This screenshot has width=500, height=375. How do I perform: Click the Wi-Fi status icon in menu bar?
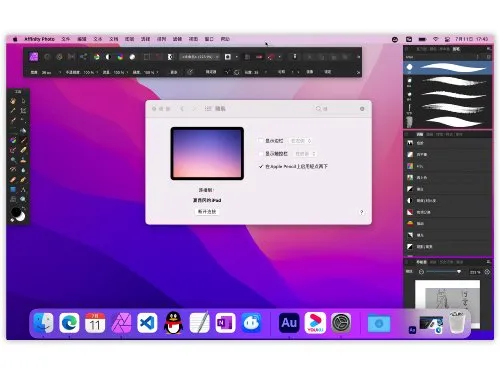(435, 39)
